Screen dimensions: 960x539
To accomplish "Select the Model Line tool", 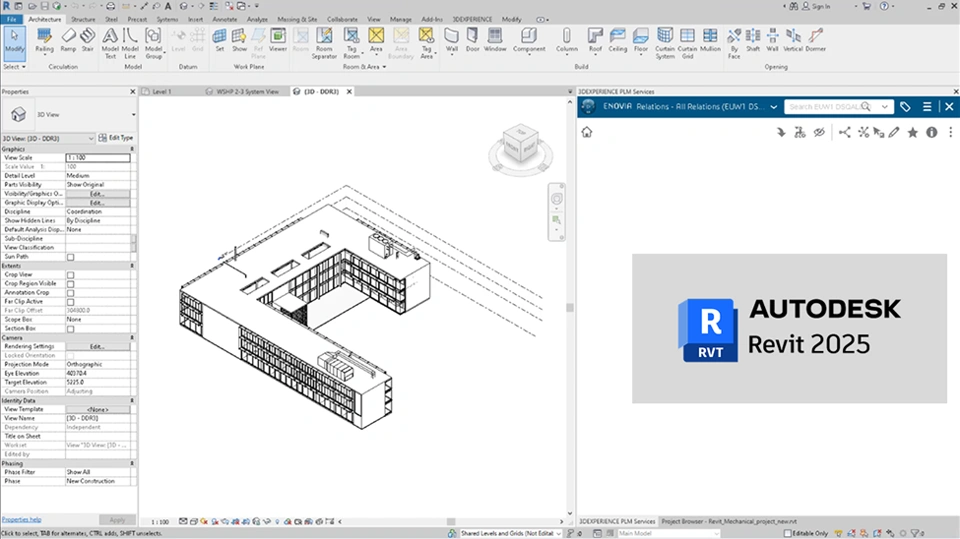I will [130, 43].
